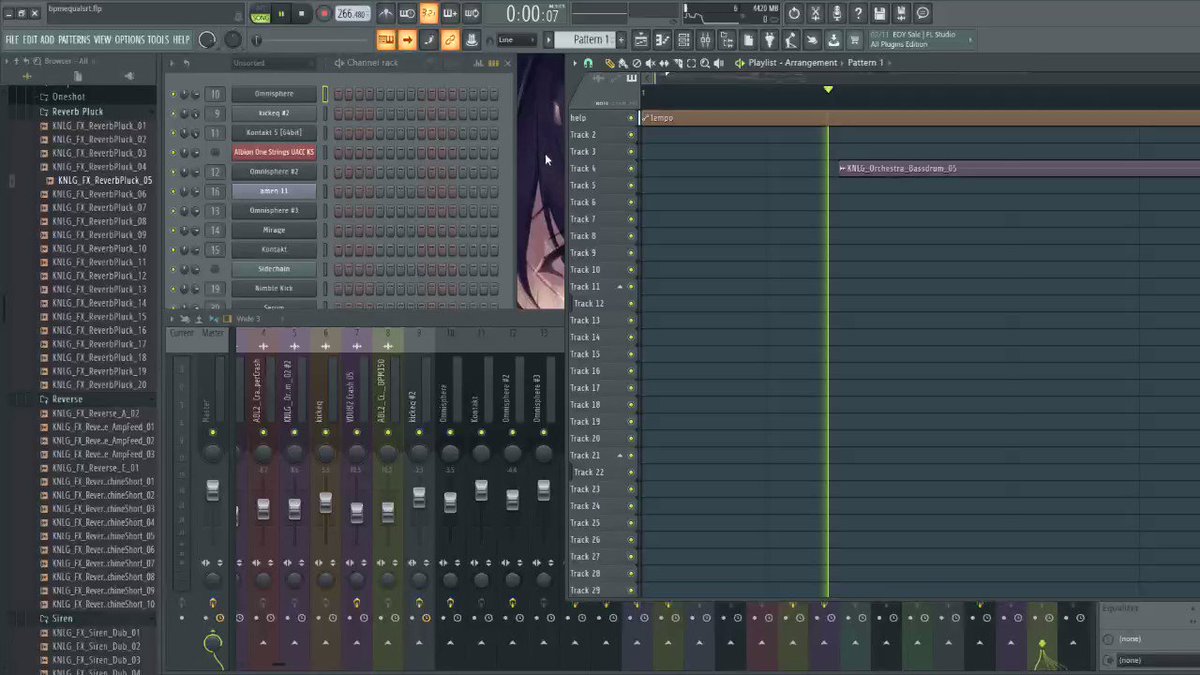Open the Piano roll view icon
This screenshot has width=1200, height=675.
point(662,39)
